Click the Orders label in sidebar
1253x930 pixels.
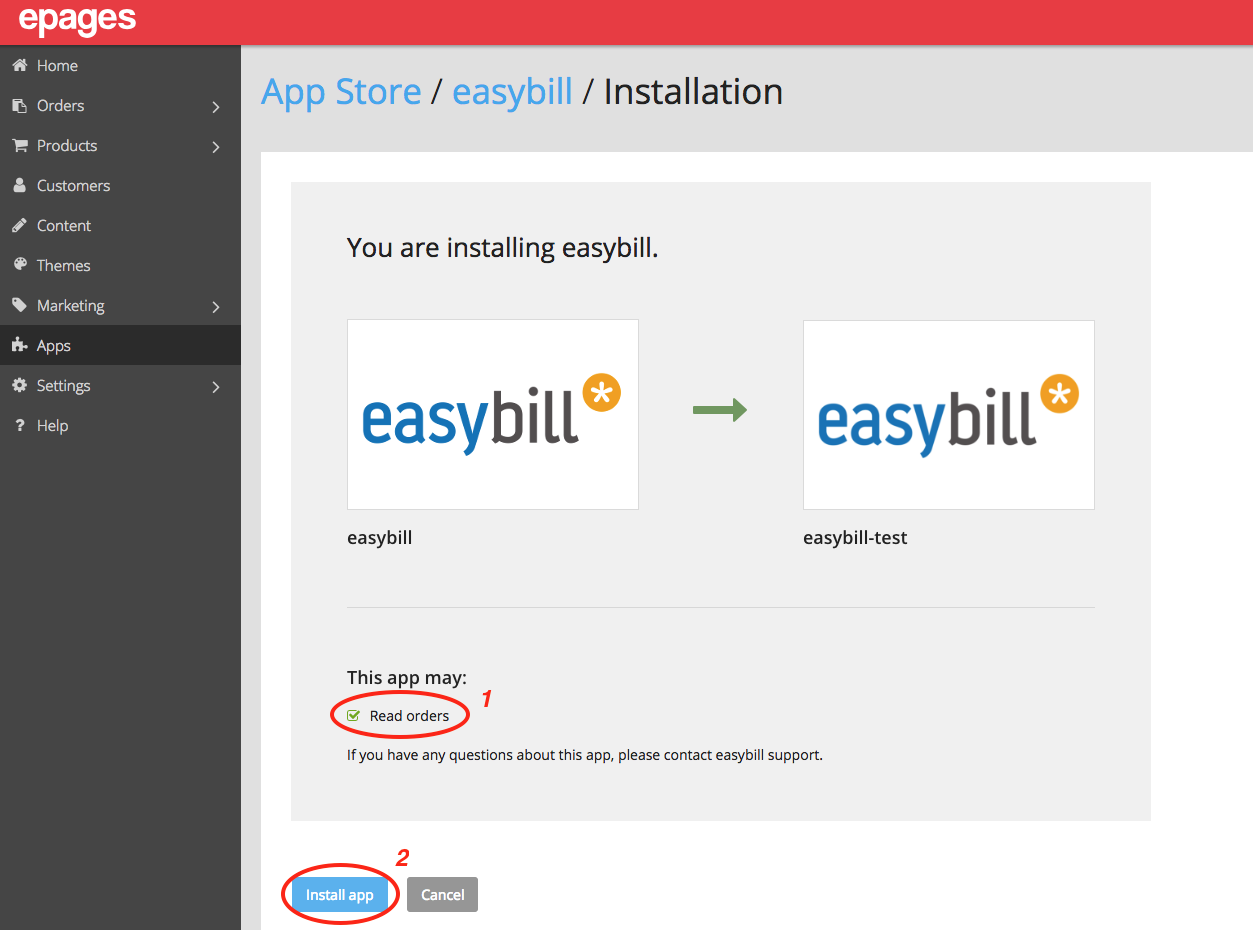(x=60, y=105)
